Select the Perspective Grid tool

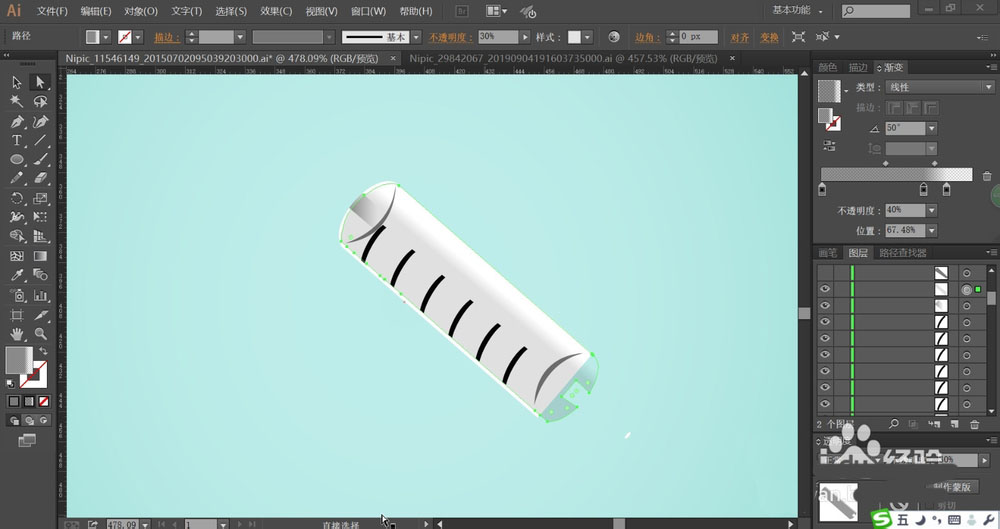click(40, 237)
